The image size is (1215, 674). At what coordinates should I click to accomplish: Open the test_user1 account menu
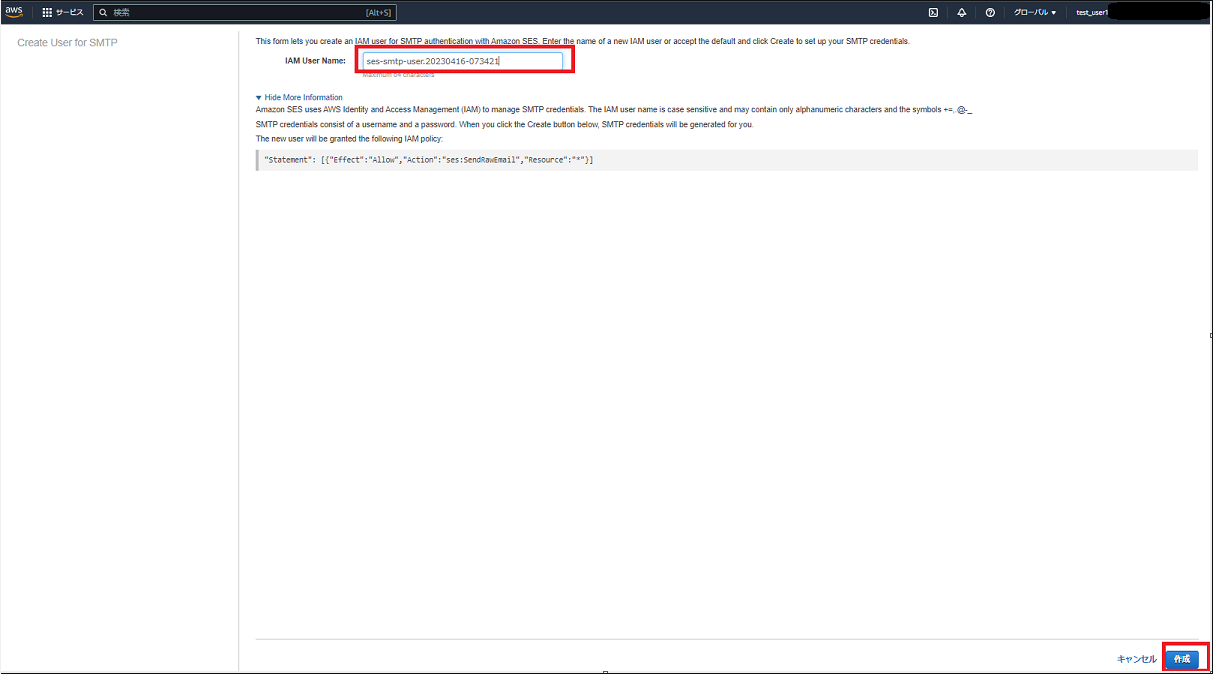pos(1092,12)
